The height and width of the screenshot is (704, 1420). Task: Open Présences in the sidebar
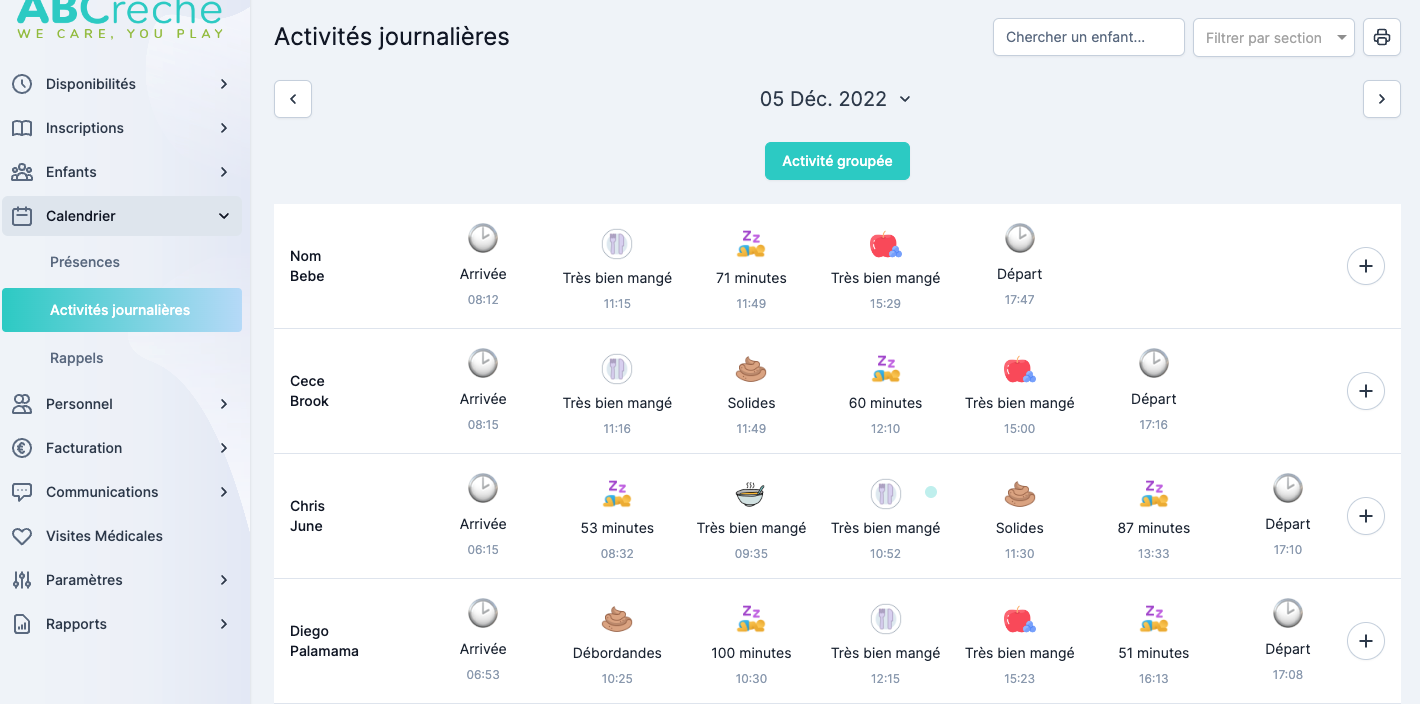(x=85, y=262)
